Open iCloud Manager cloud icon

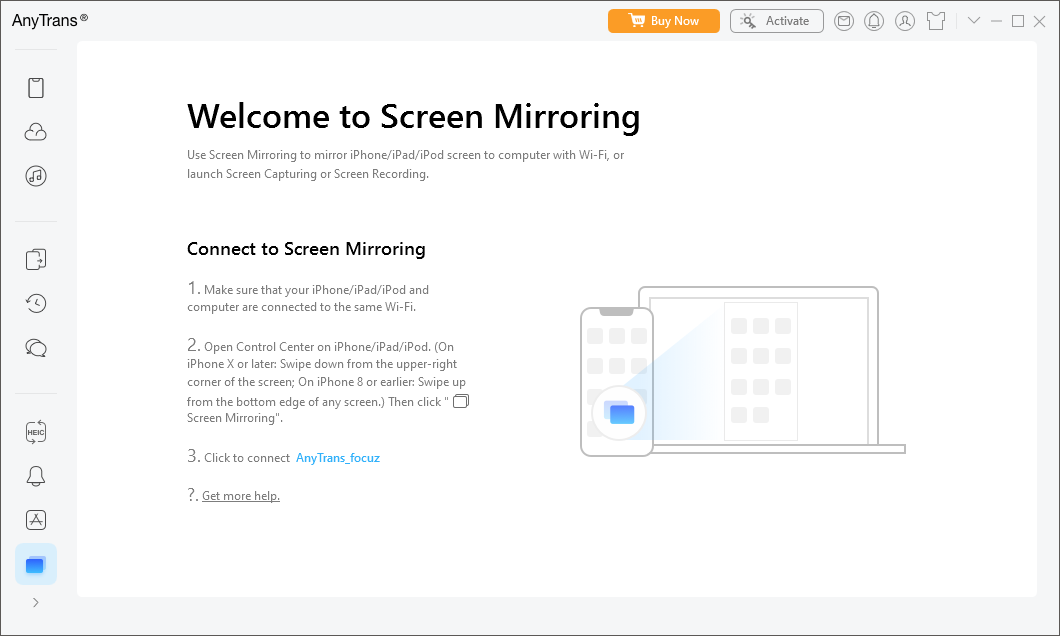36,132
